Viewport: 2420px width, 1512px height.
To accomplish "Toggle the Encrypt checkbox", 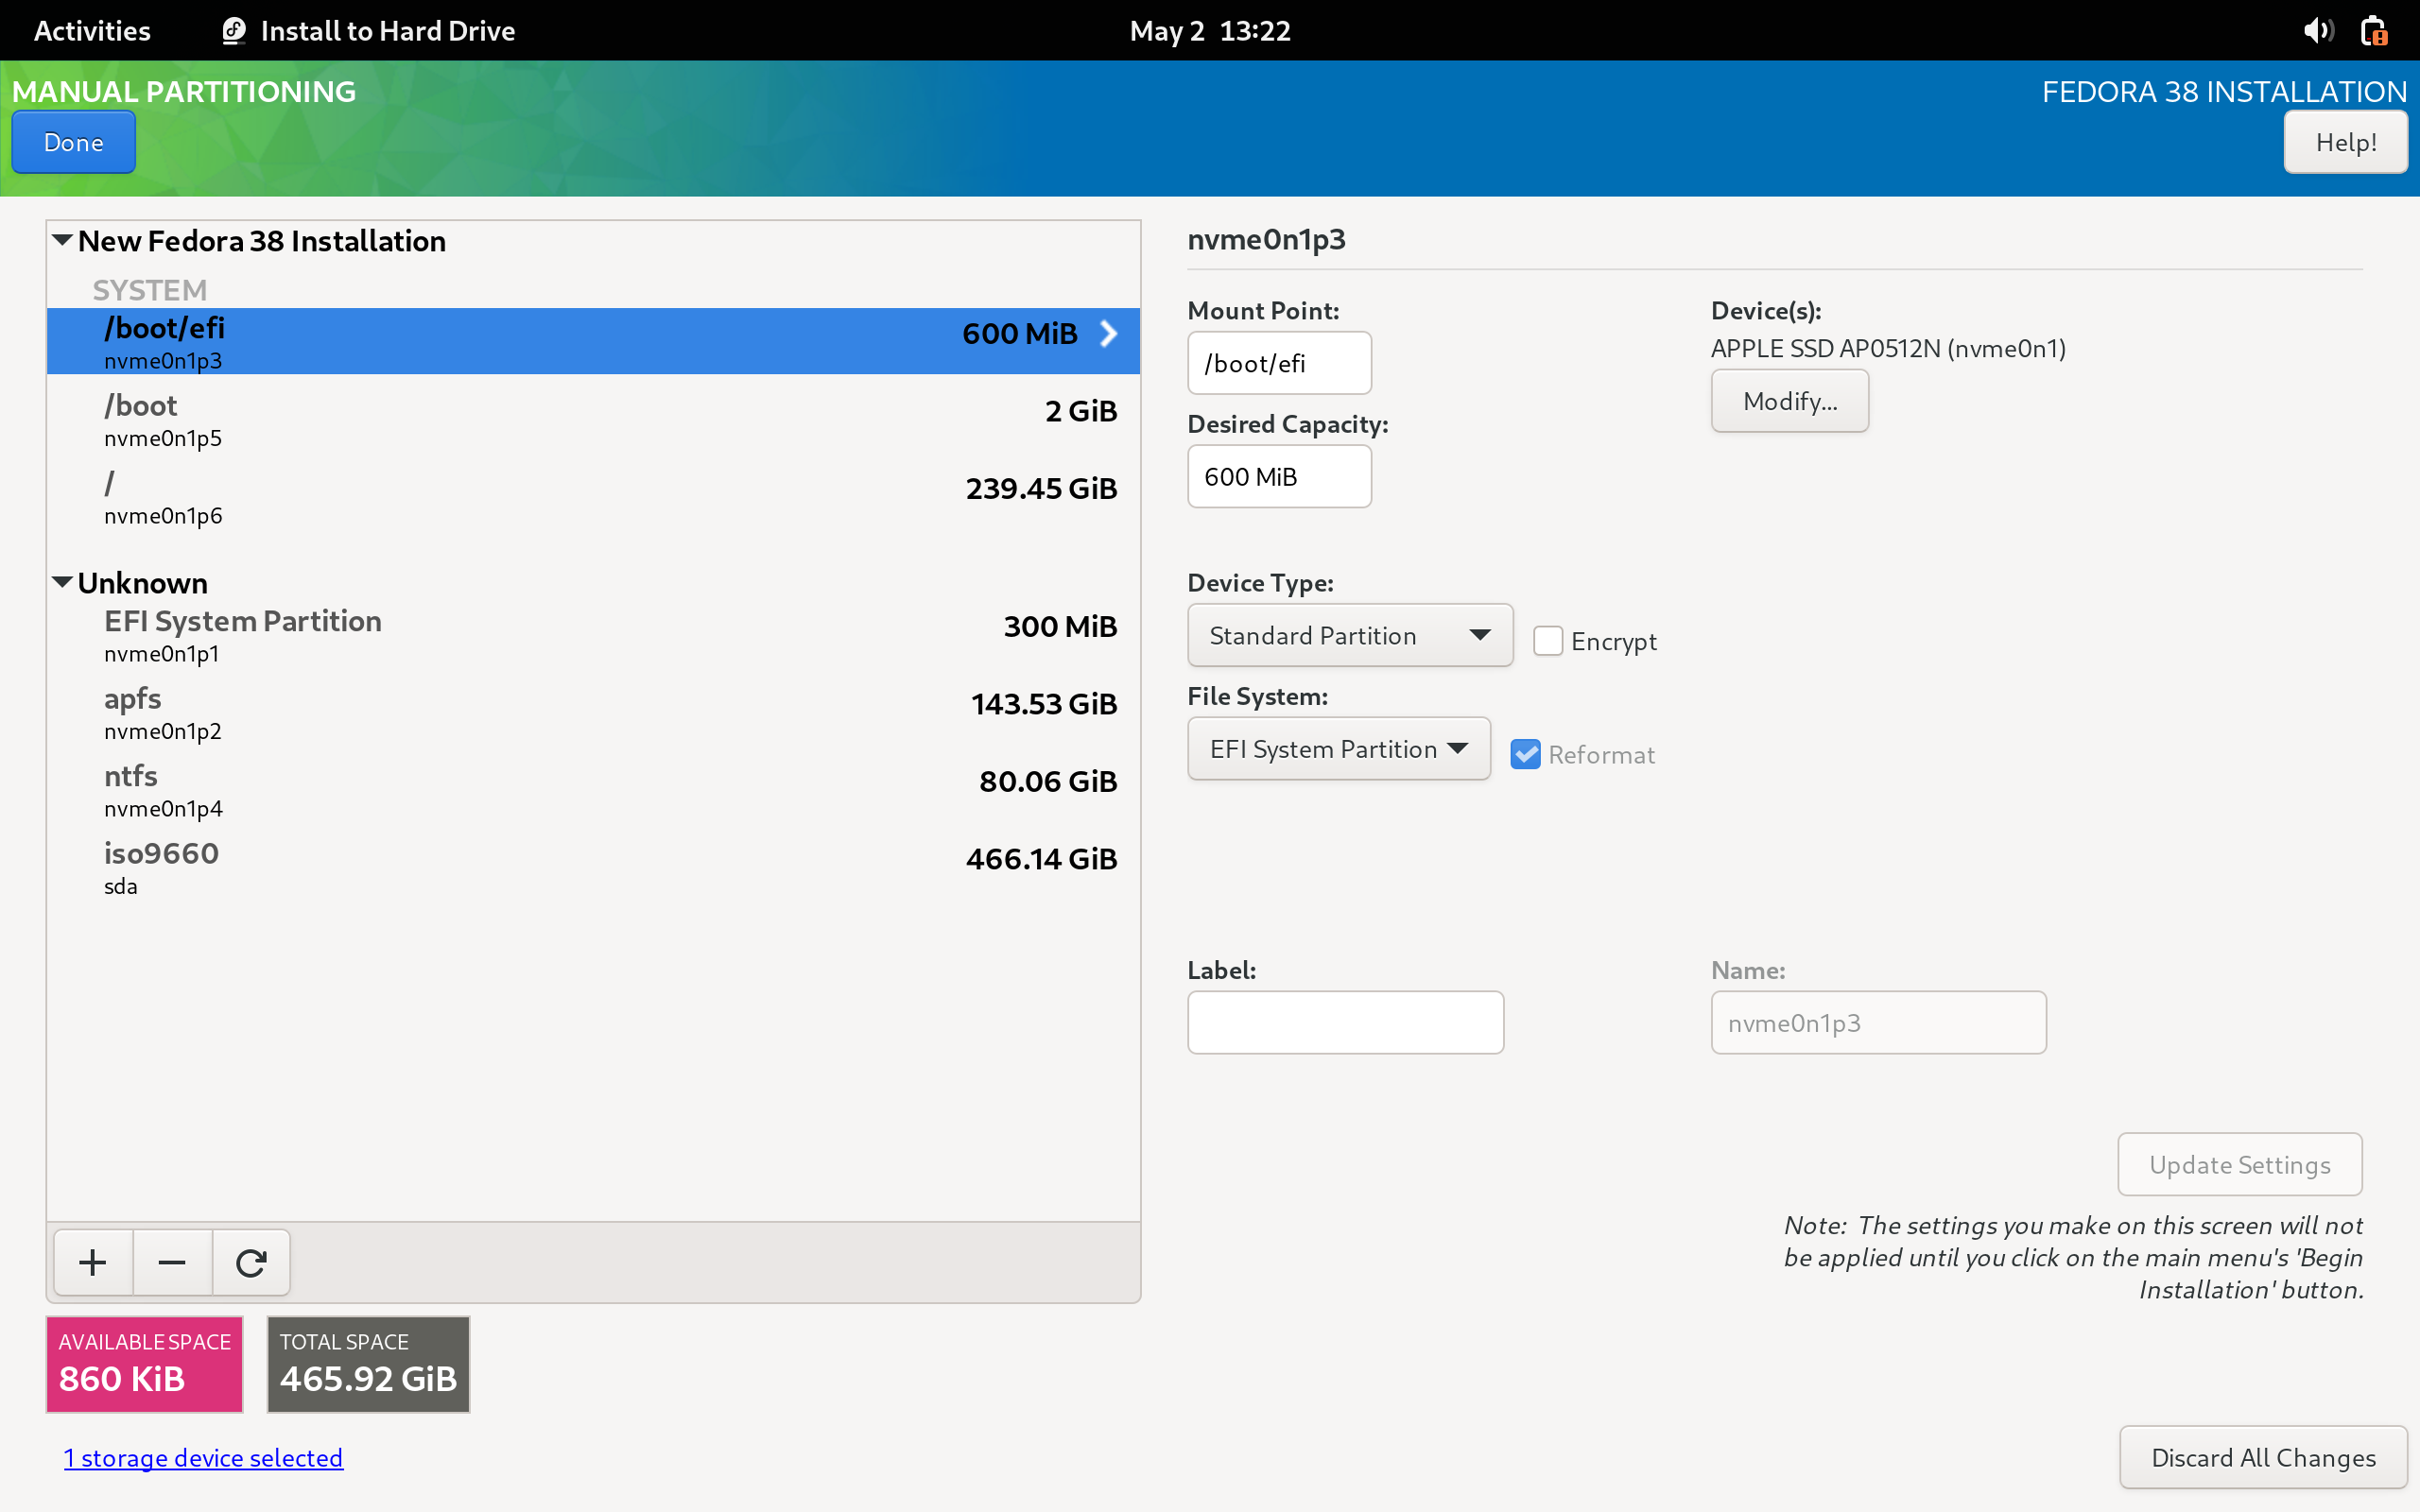I will pyautogui.click(x=1547, y=639).
